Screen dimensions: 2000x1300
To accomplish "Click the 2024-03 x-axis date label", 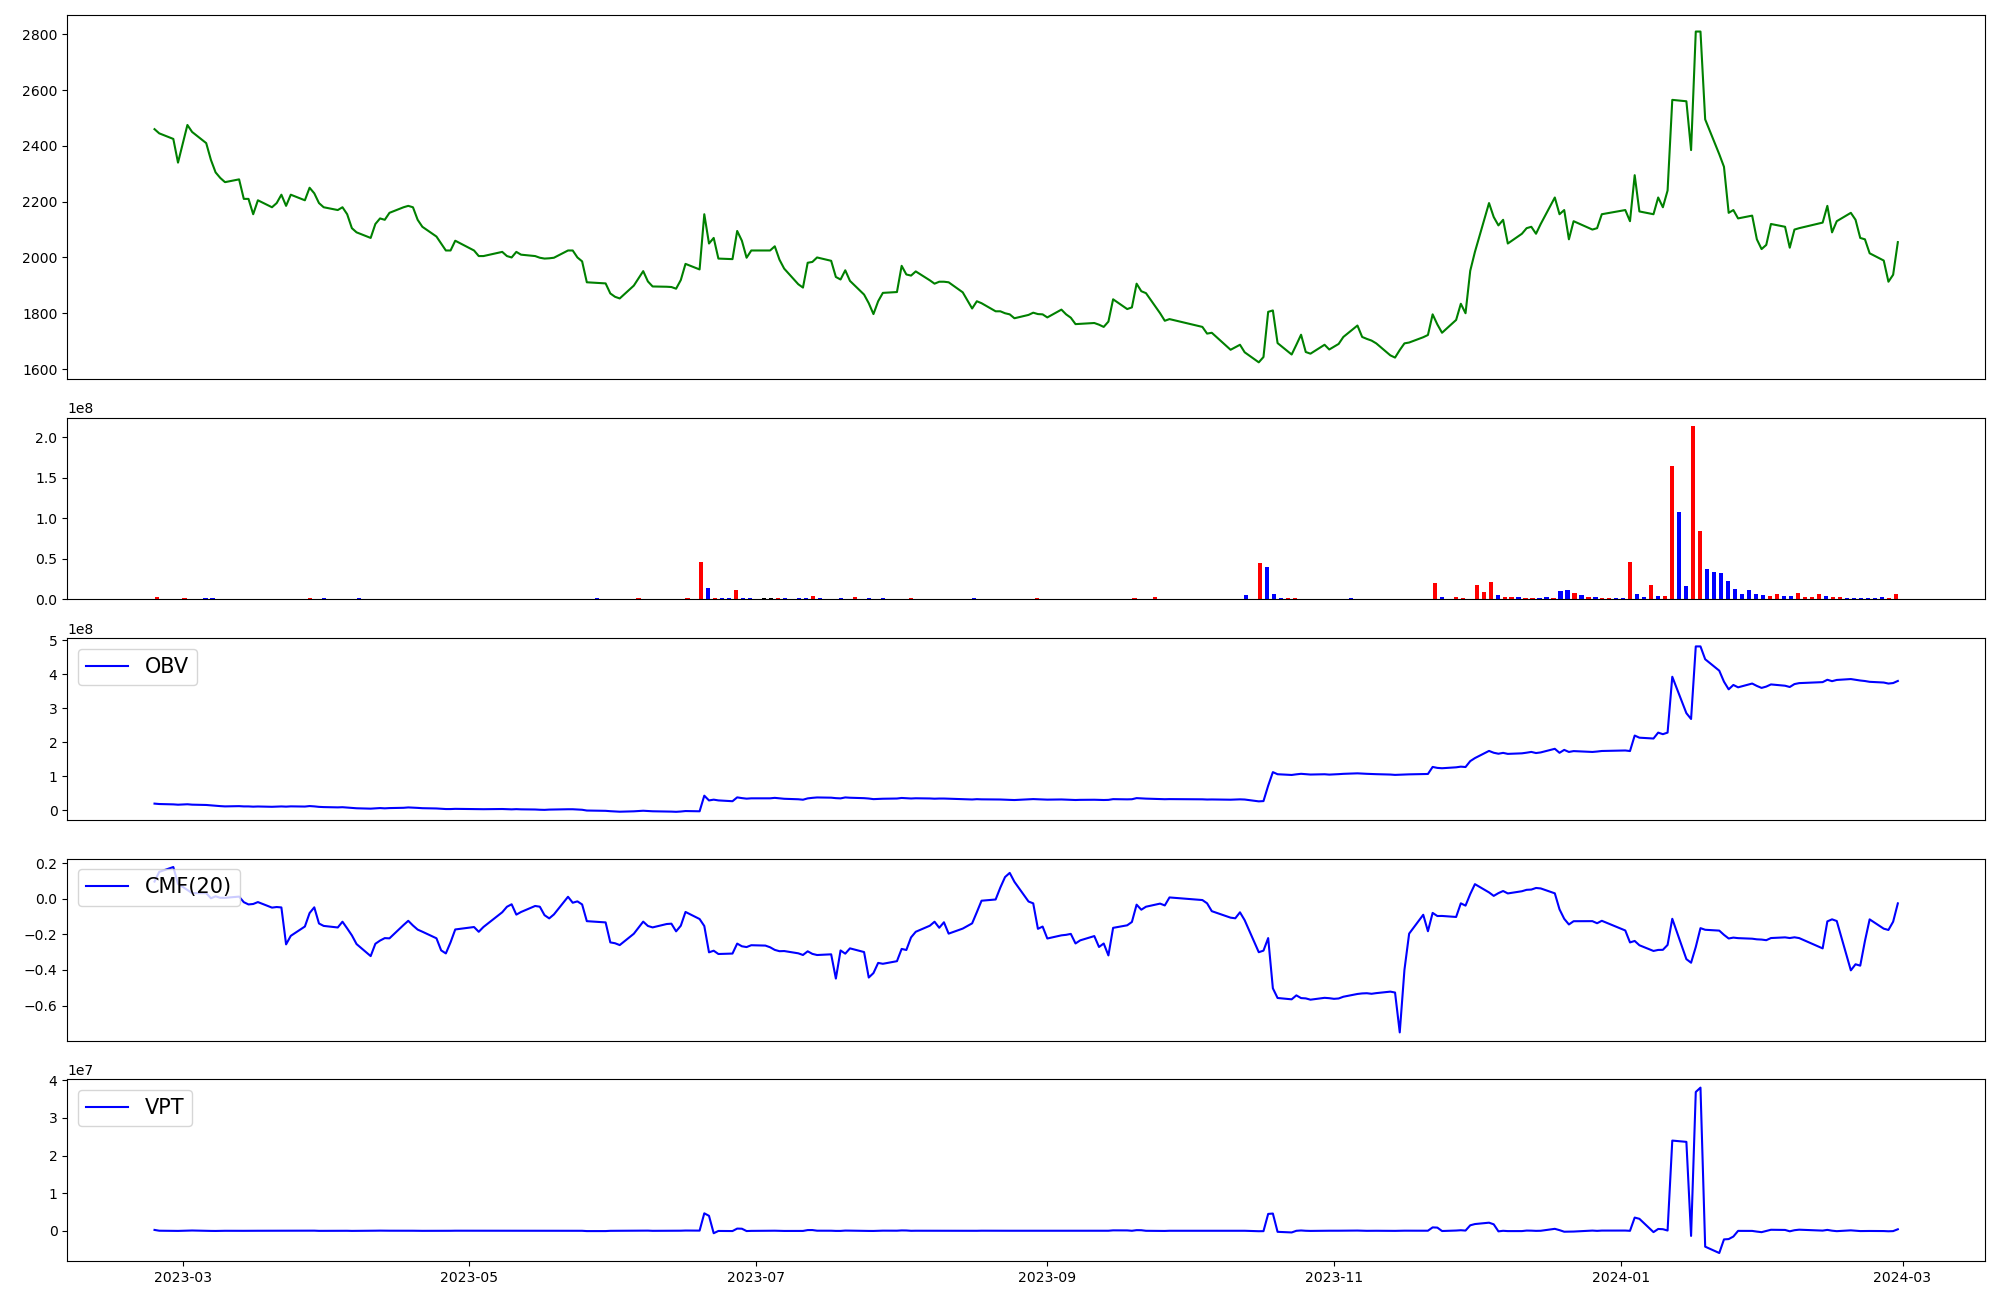I will tap(1903, 1277).
